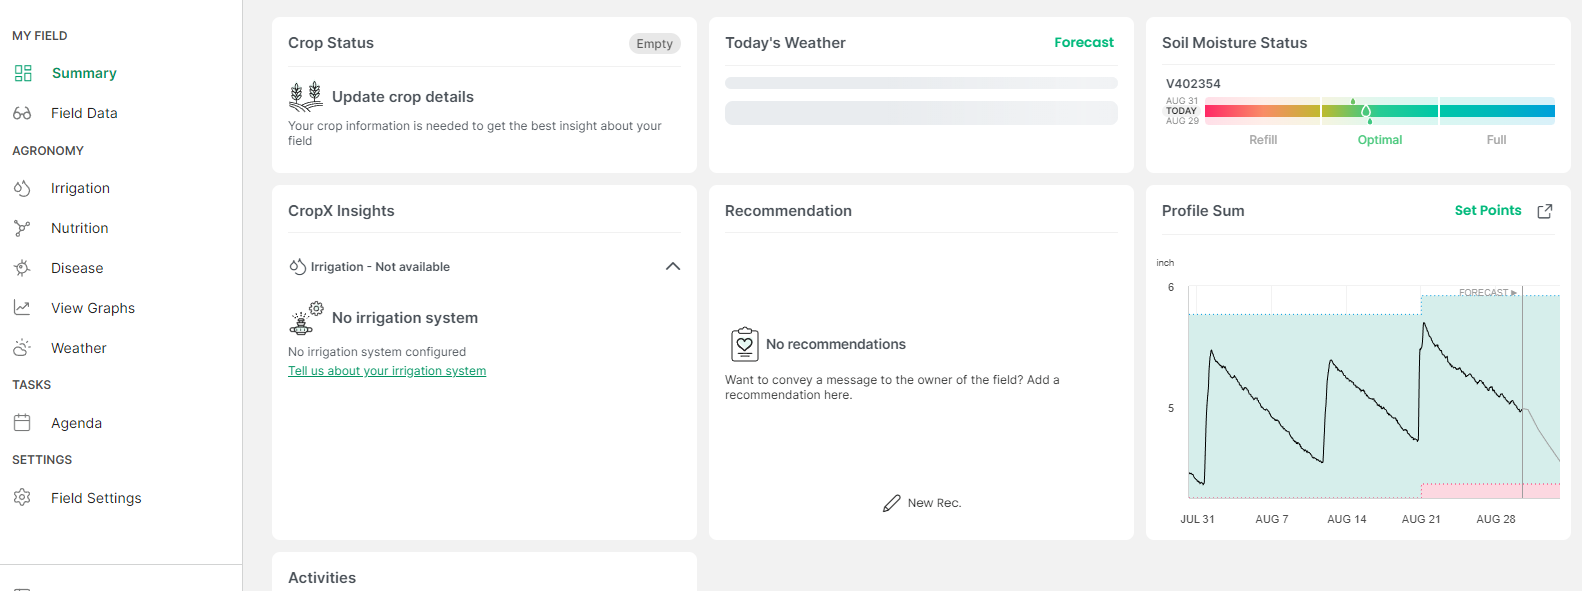1582x591 pixels.
Task: Click the Field Settings gear icon
Action: tap(22, 498)
